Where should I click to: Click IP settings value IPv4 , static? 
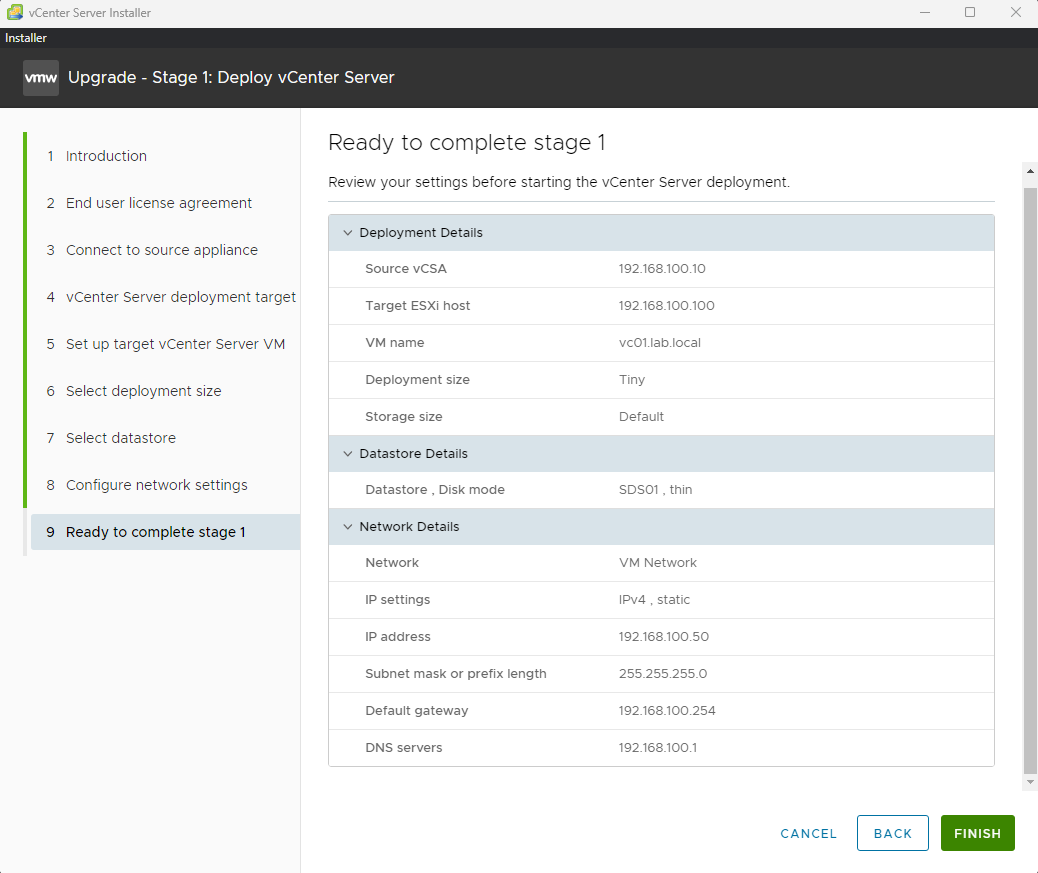click(654, 600)
